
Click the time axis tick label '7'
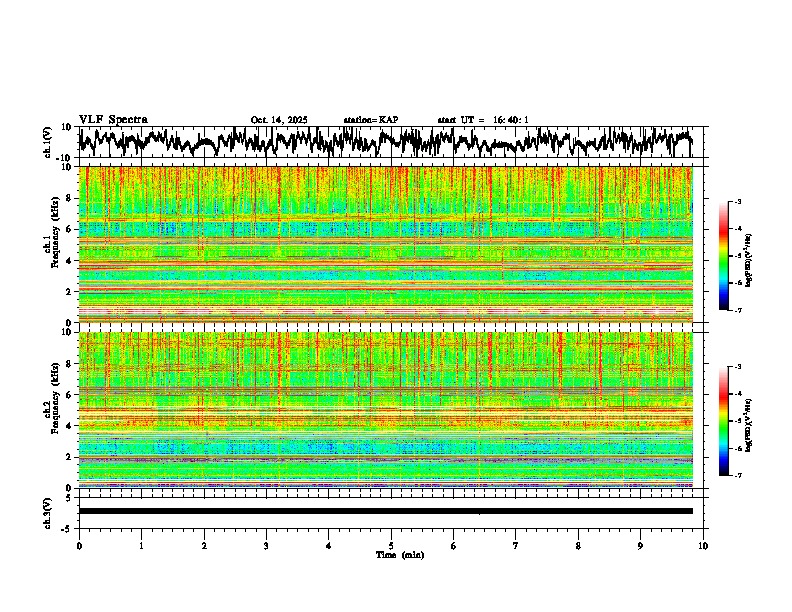[516, 546]
